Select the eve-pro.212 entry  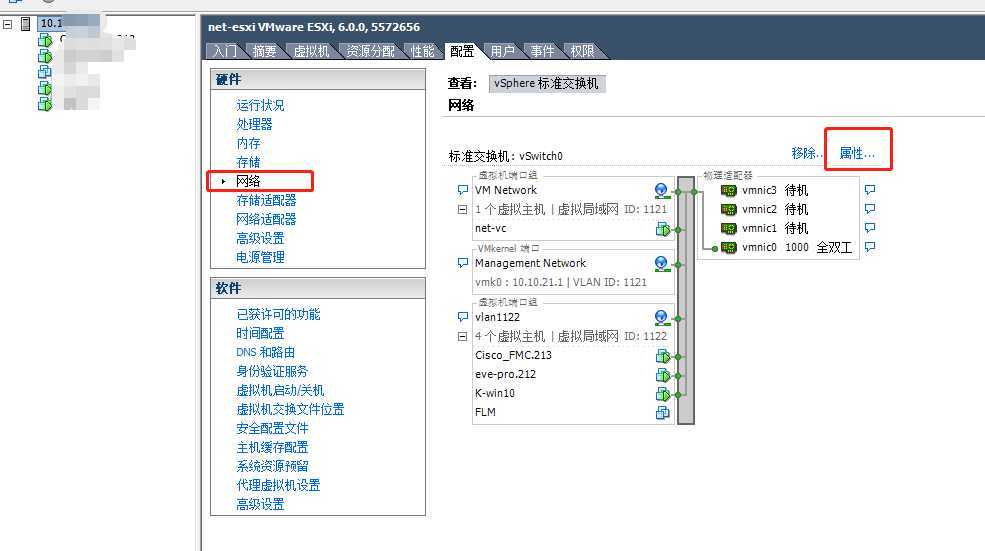pyautogui.click(x=506, y=374)
